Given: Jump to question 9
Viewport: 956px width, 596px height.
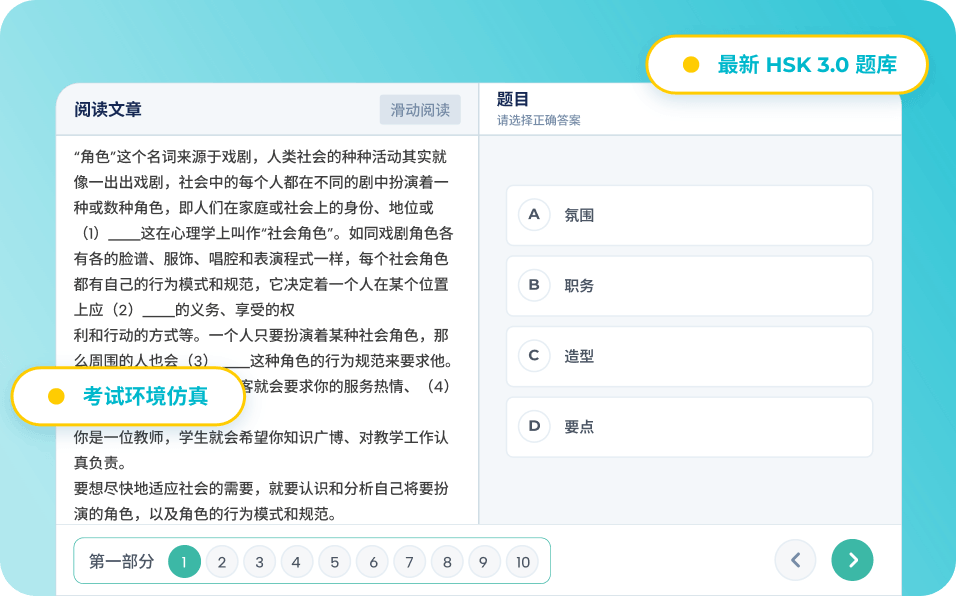Looking at the screenshot, I should coord(484,562).
